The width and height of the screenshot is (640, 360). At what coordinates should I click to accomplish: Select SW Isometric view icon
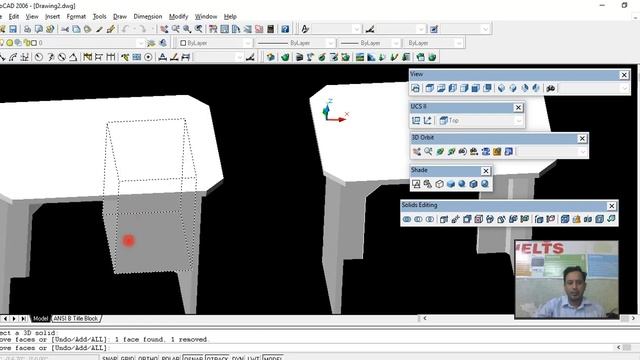coord(502,88)
